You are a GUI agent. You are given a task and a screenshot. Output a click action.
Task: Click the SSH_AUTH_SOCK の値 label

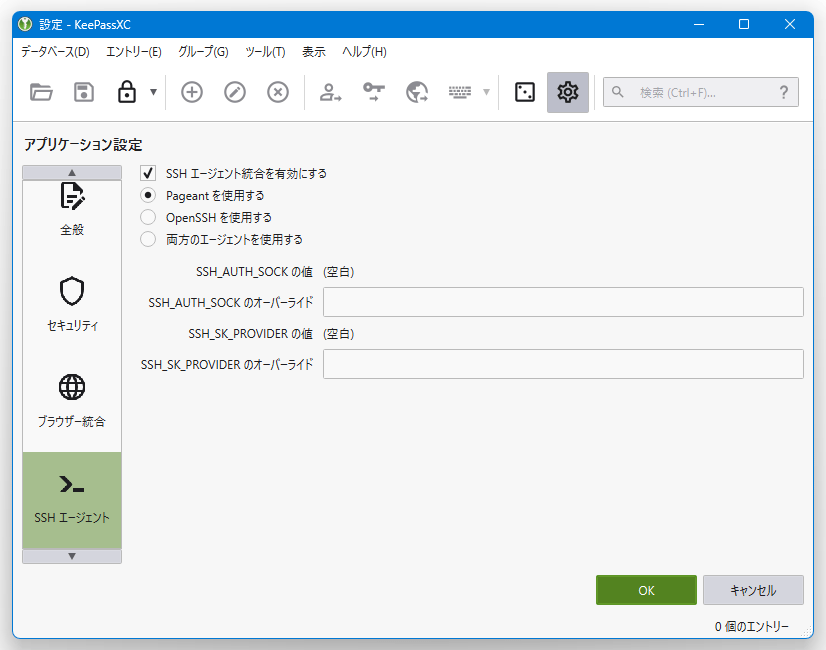(254, 272)
